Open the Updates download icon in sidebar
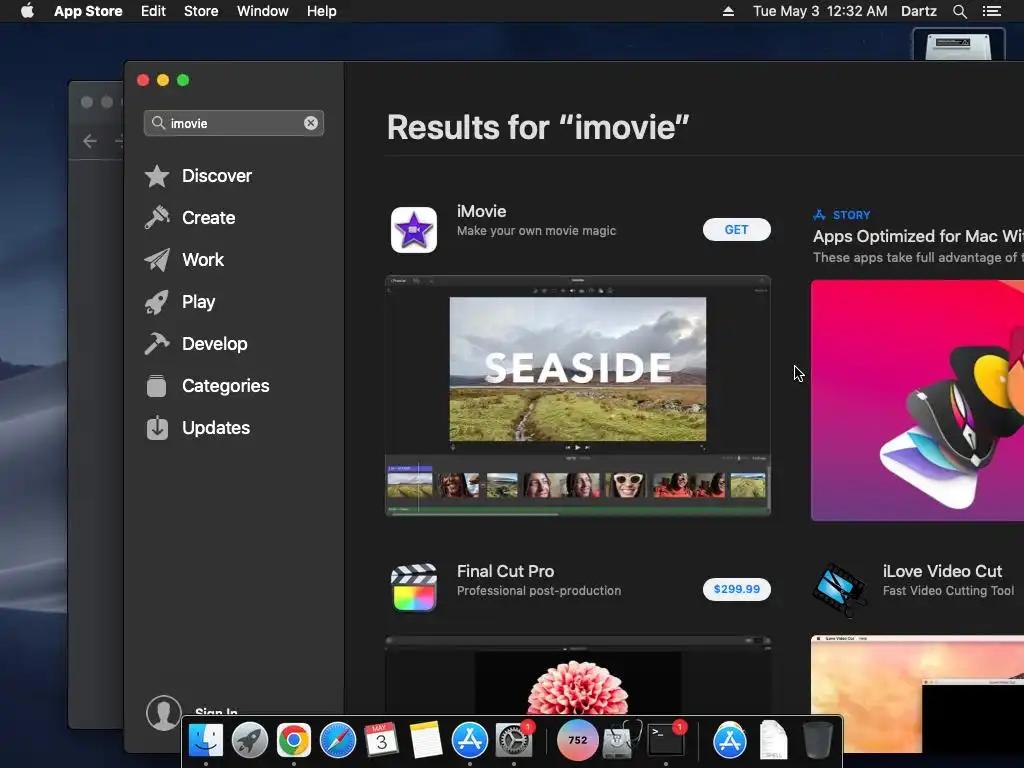Image resolution: width=1024 pixels, height=768 pixels. 157,428
